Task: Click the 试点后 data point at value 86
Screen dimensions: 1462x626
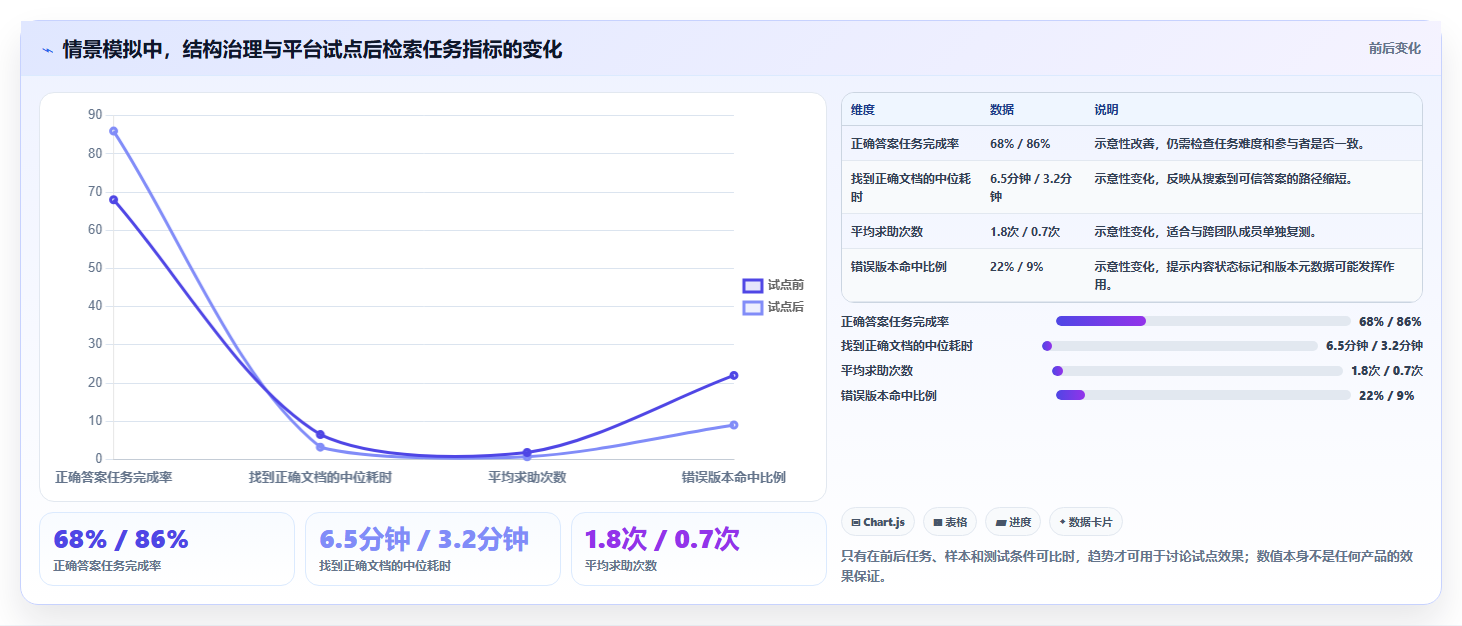Action: point(113,131)
